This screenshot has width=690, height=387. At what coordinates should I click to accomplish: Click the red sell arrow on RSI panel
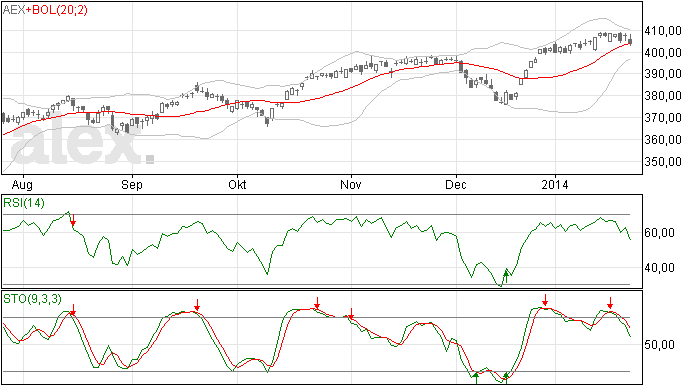pos(73,220)
